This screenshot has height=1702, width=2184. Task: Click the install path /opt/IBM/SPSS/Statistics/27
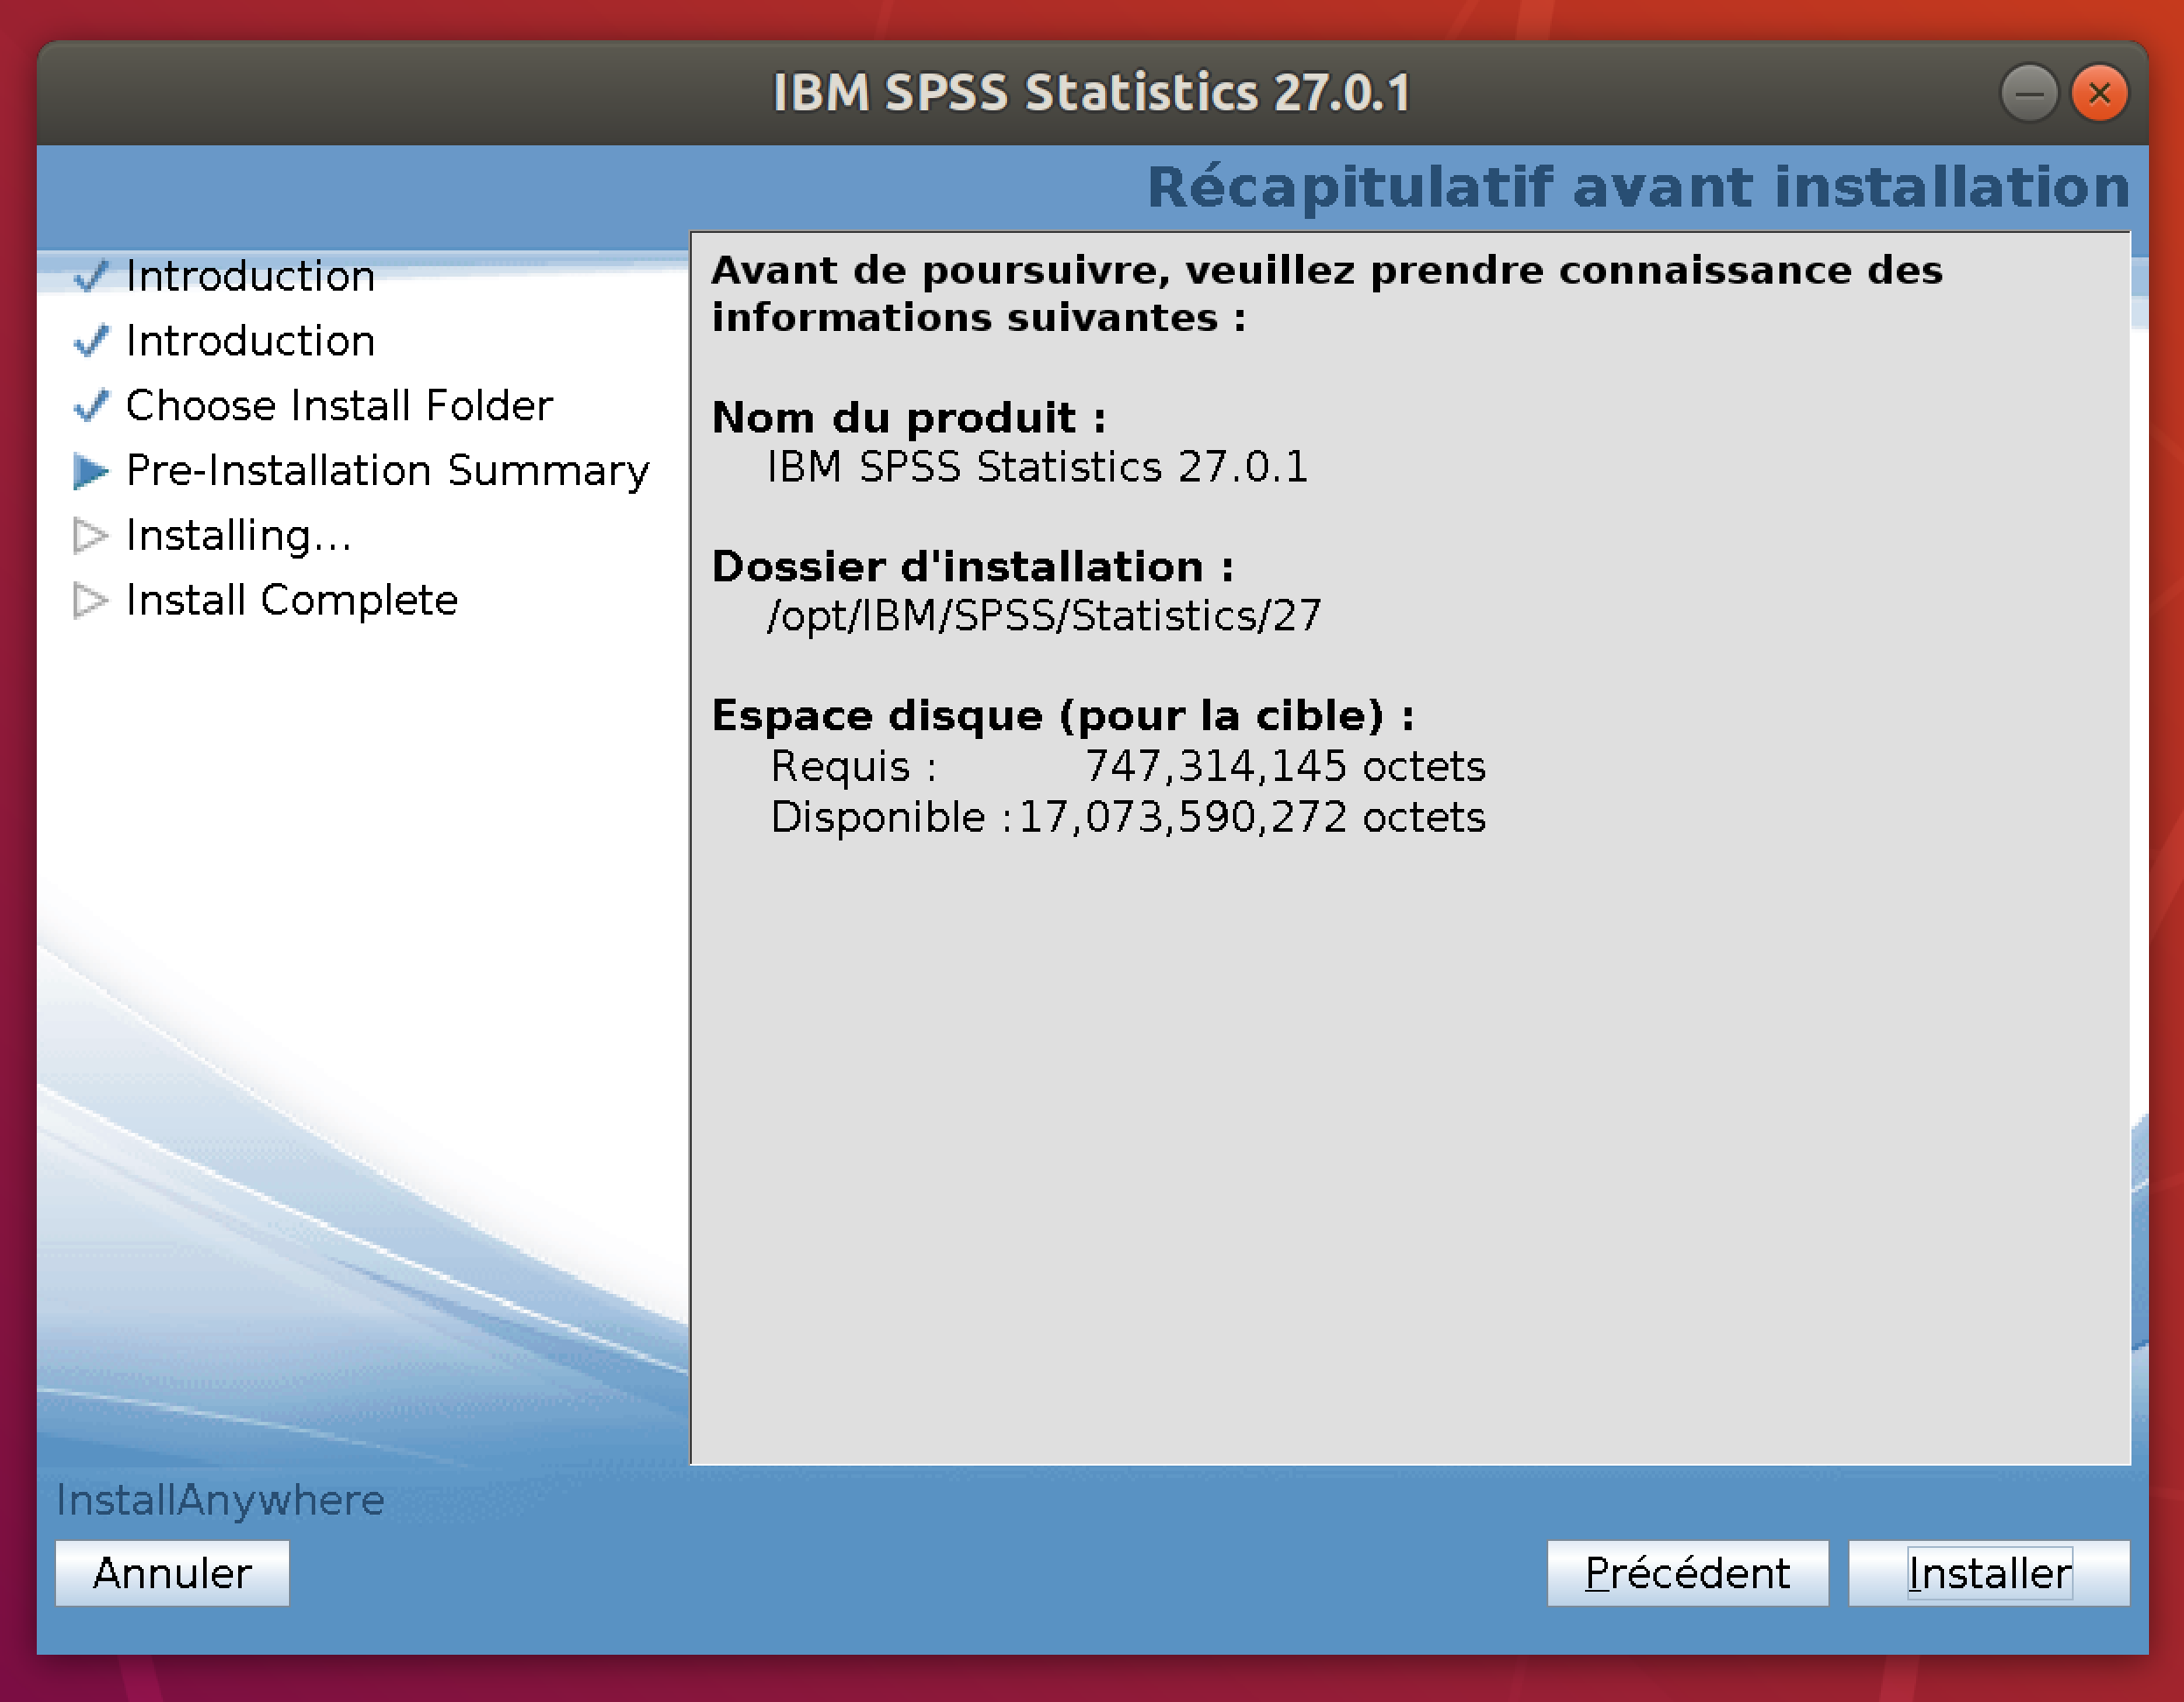[1043, 616]
